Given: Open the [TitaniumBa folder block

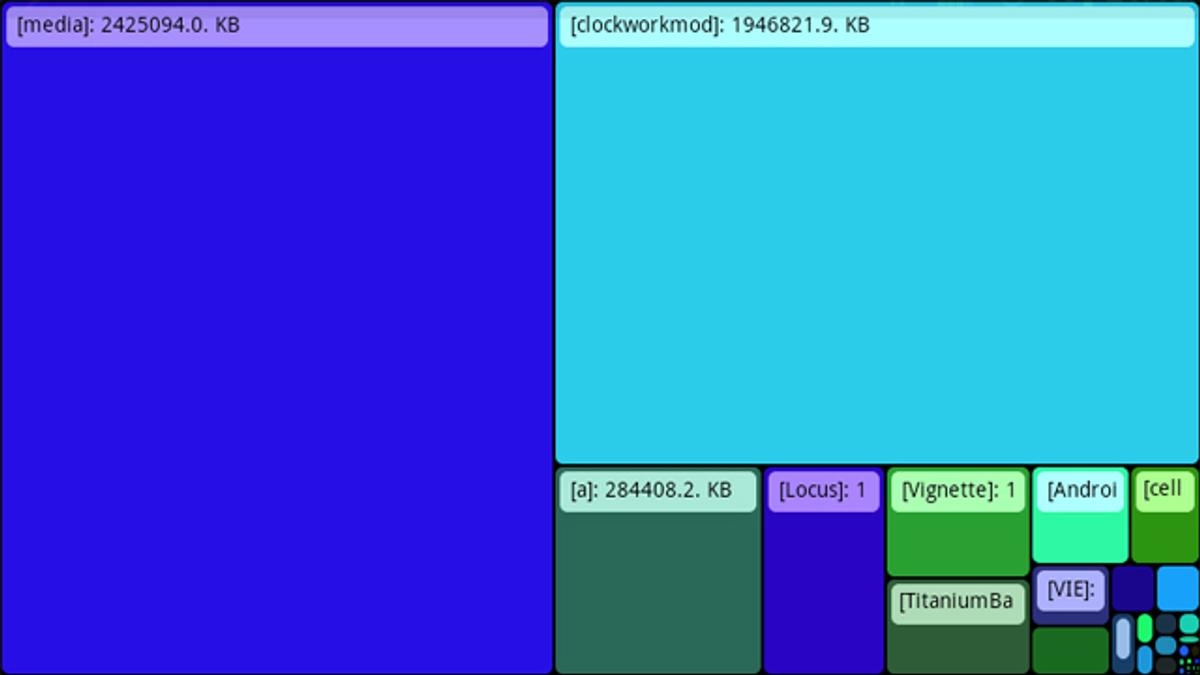Looking at the screenshot, I should [958, 626].
